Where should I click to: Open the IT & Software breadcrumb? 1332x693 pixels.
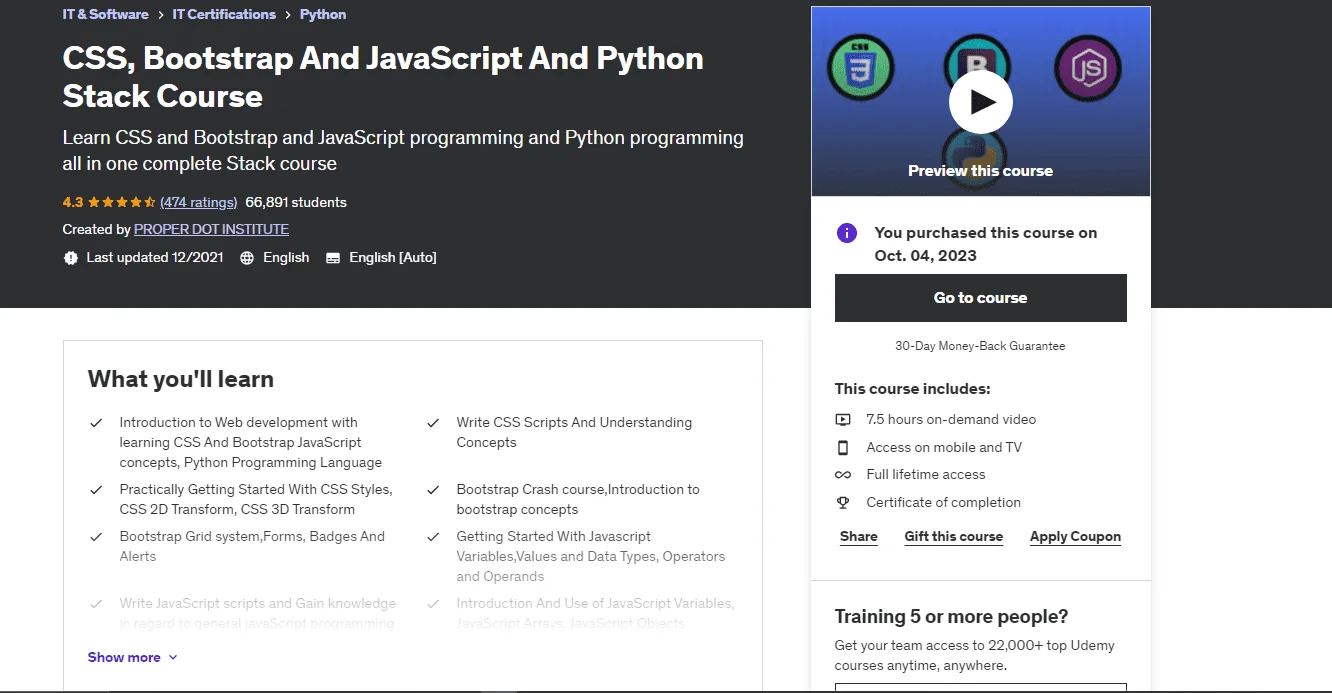point(105,14)
